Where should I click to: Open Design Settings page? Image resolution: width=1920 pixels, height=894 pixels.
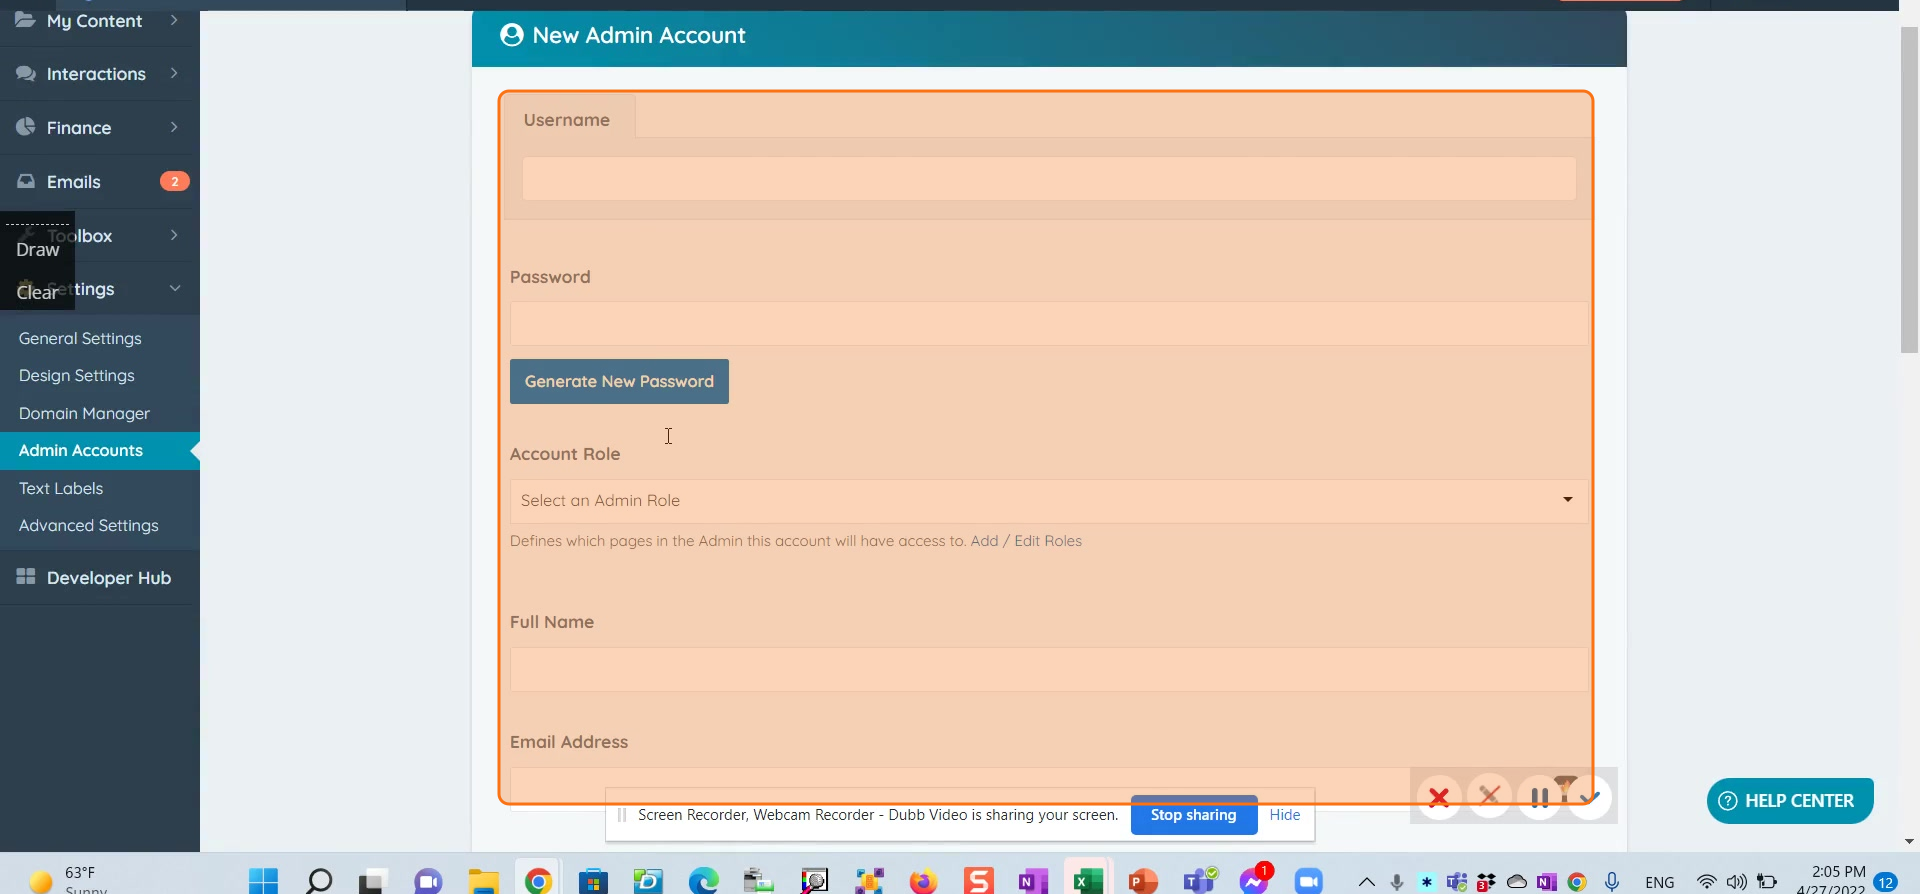click(x=76, y=375)
